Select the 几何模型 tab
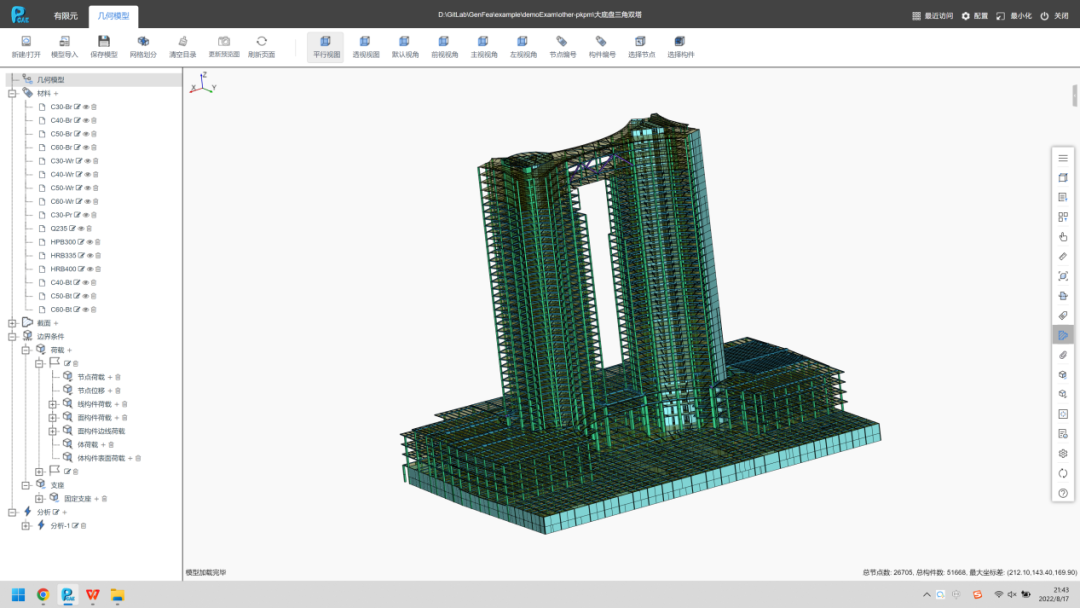Screen dimensions: 1080x608 [x=114, y=16]
